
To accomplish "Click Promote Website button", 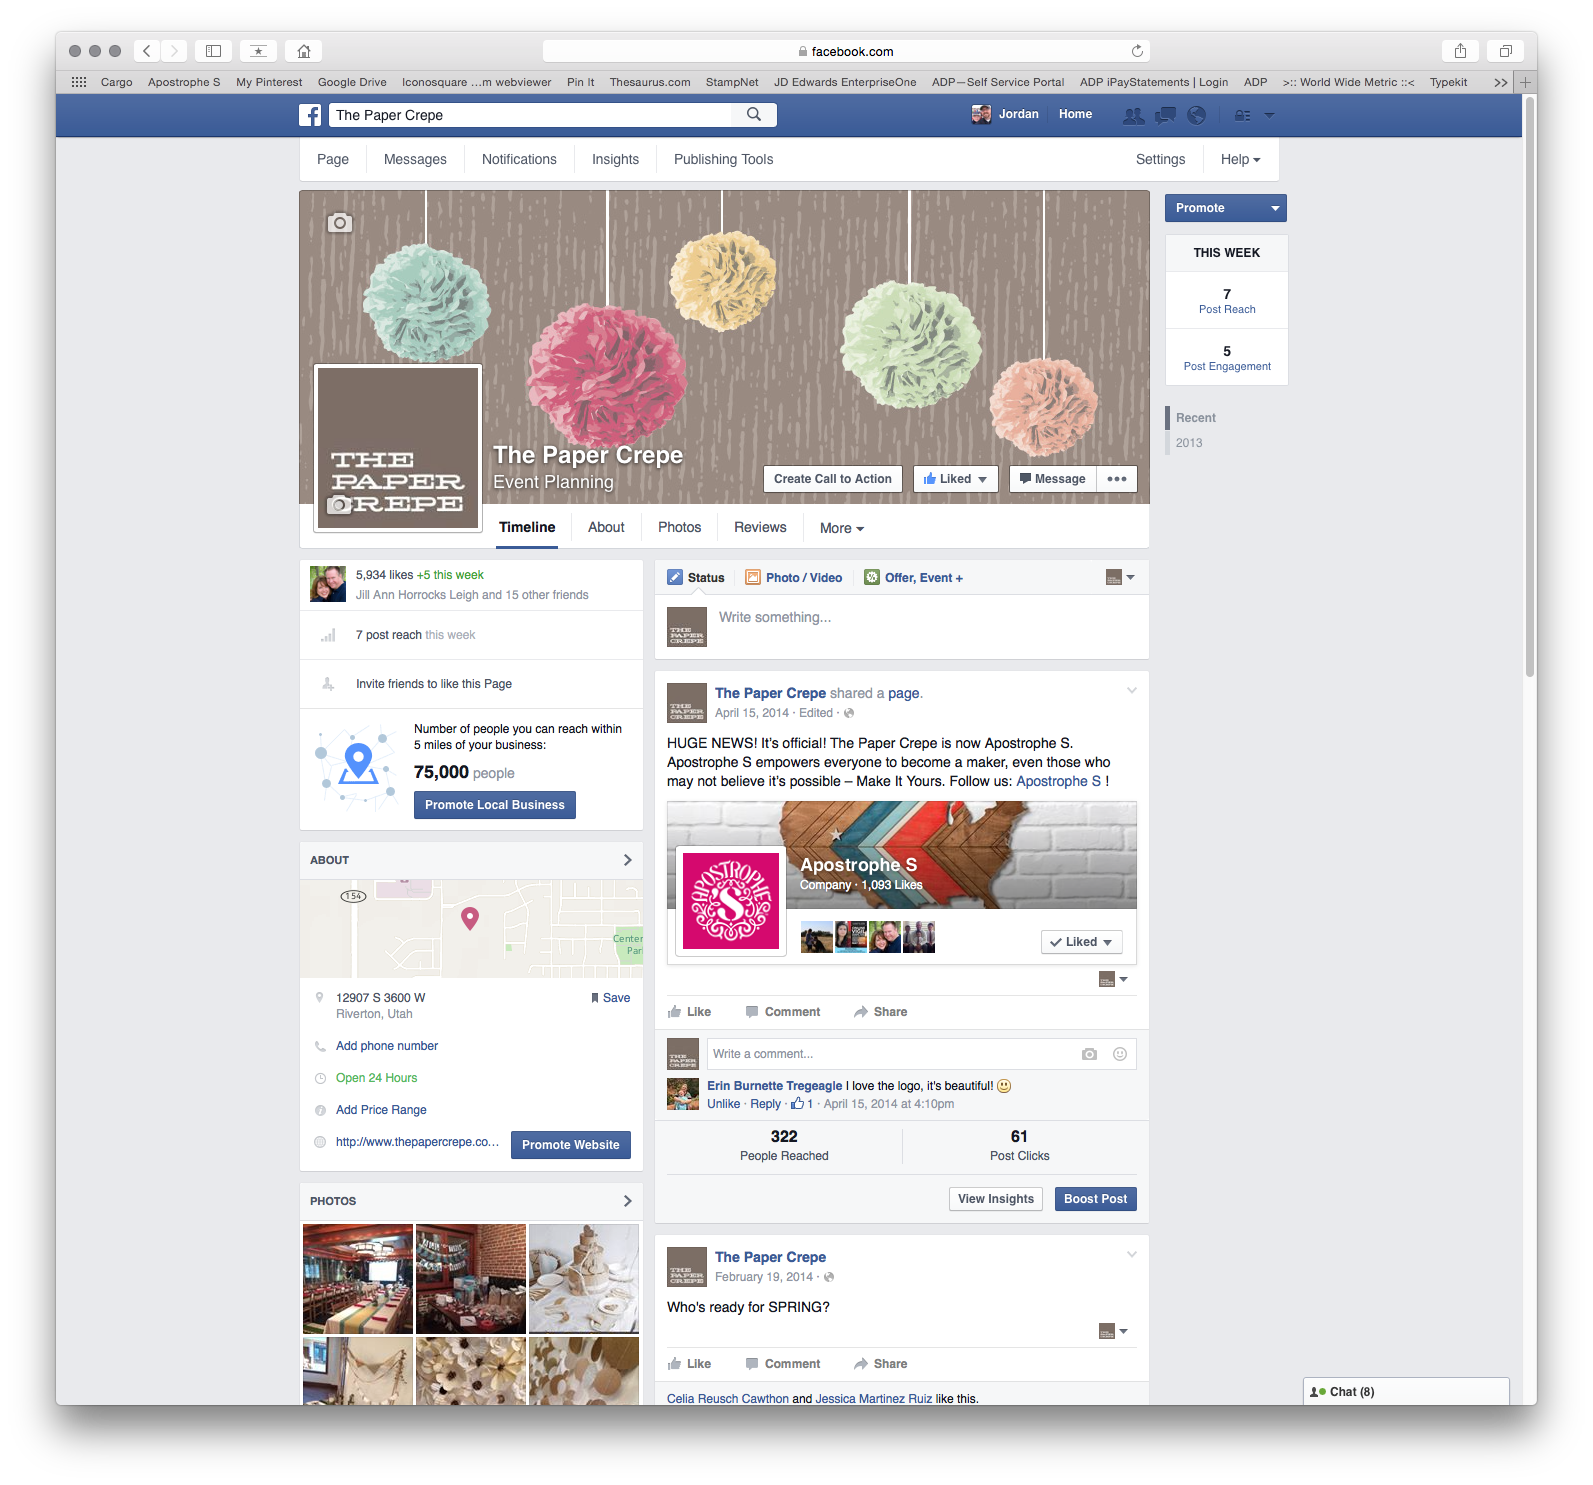I will coord(571,1145).
